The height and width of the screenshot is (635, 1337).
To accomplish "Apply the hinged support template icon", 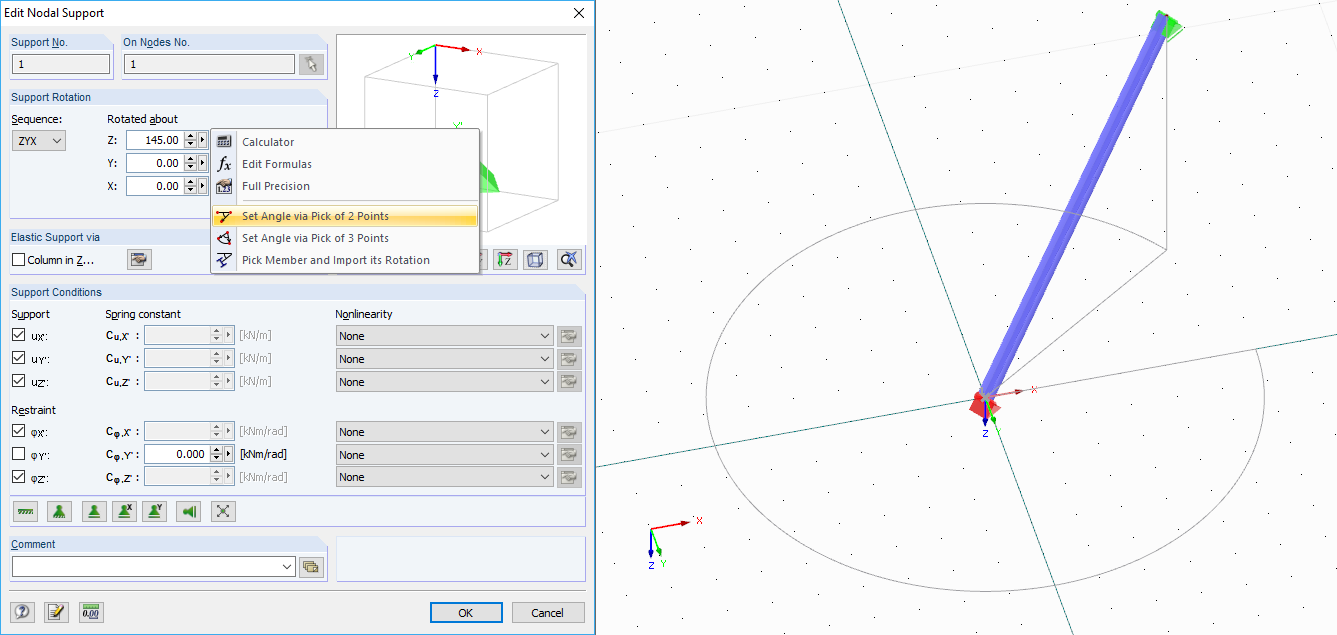I will (x=59, y=510).
